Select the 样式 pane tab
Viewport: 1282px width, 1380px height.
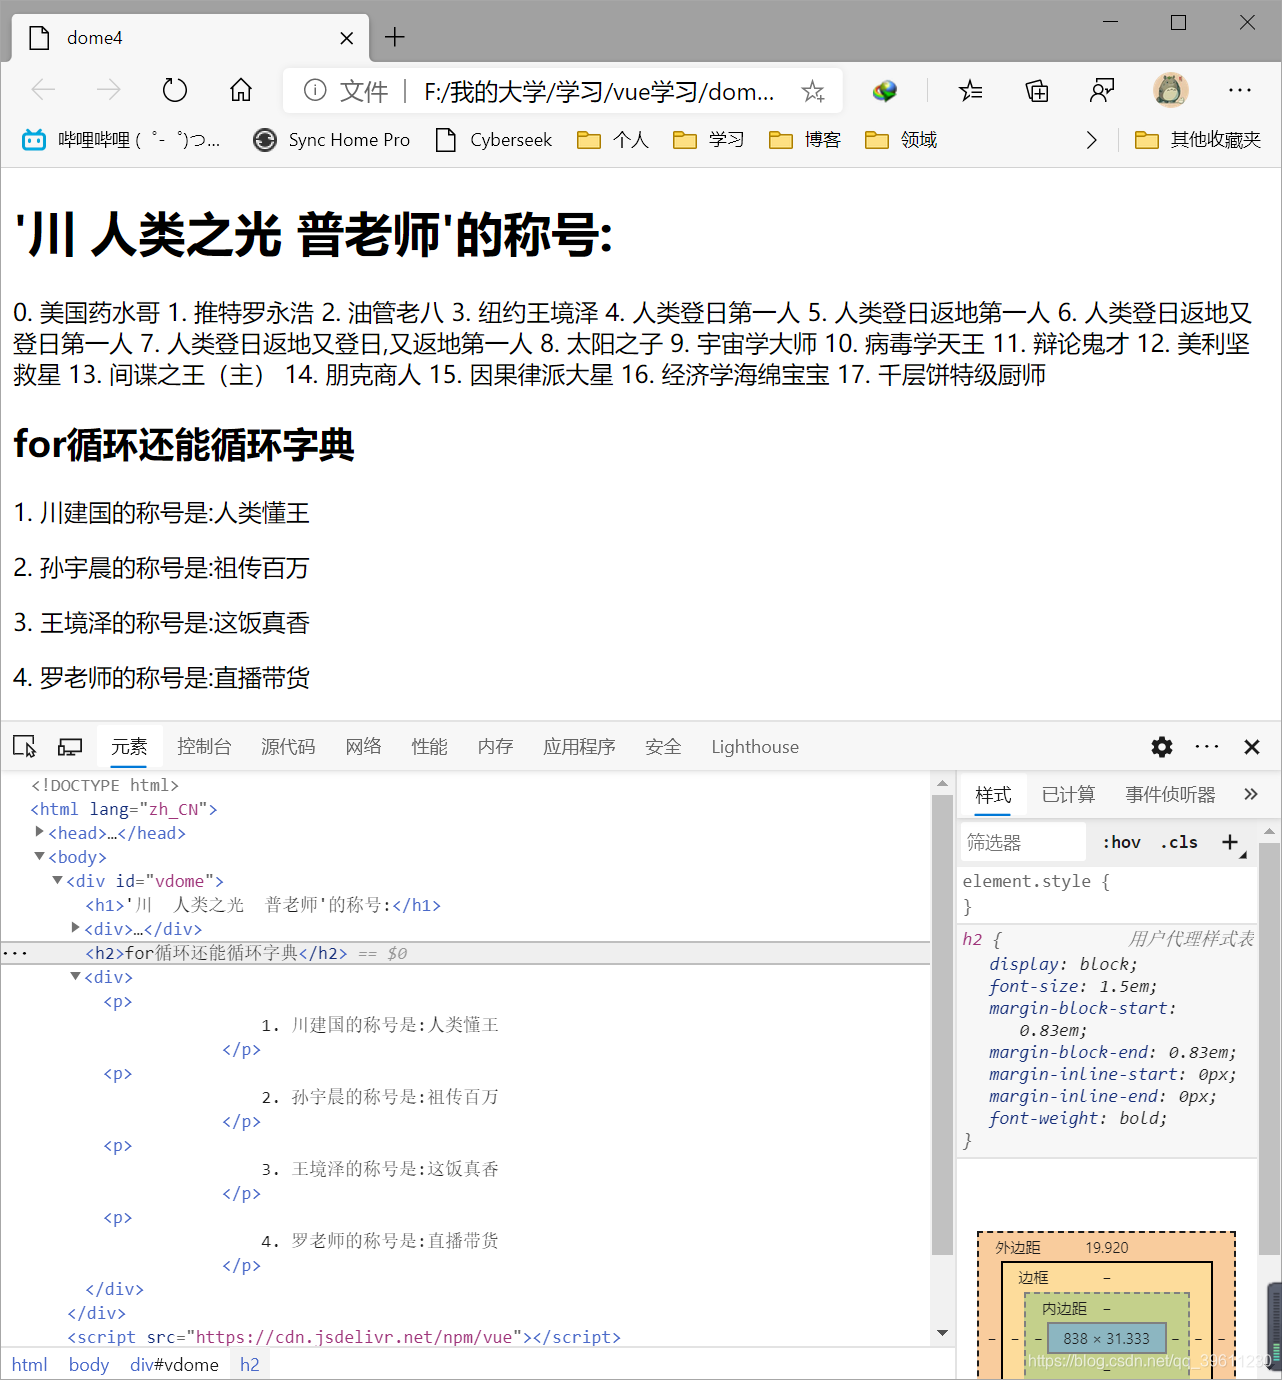(993, 794)
